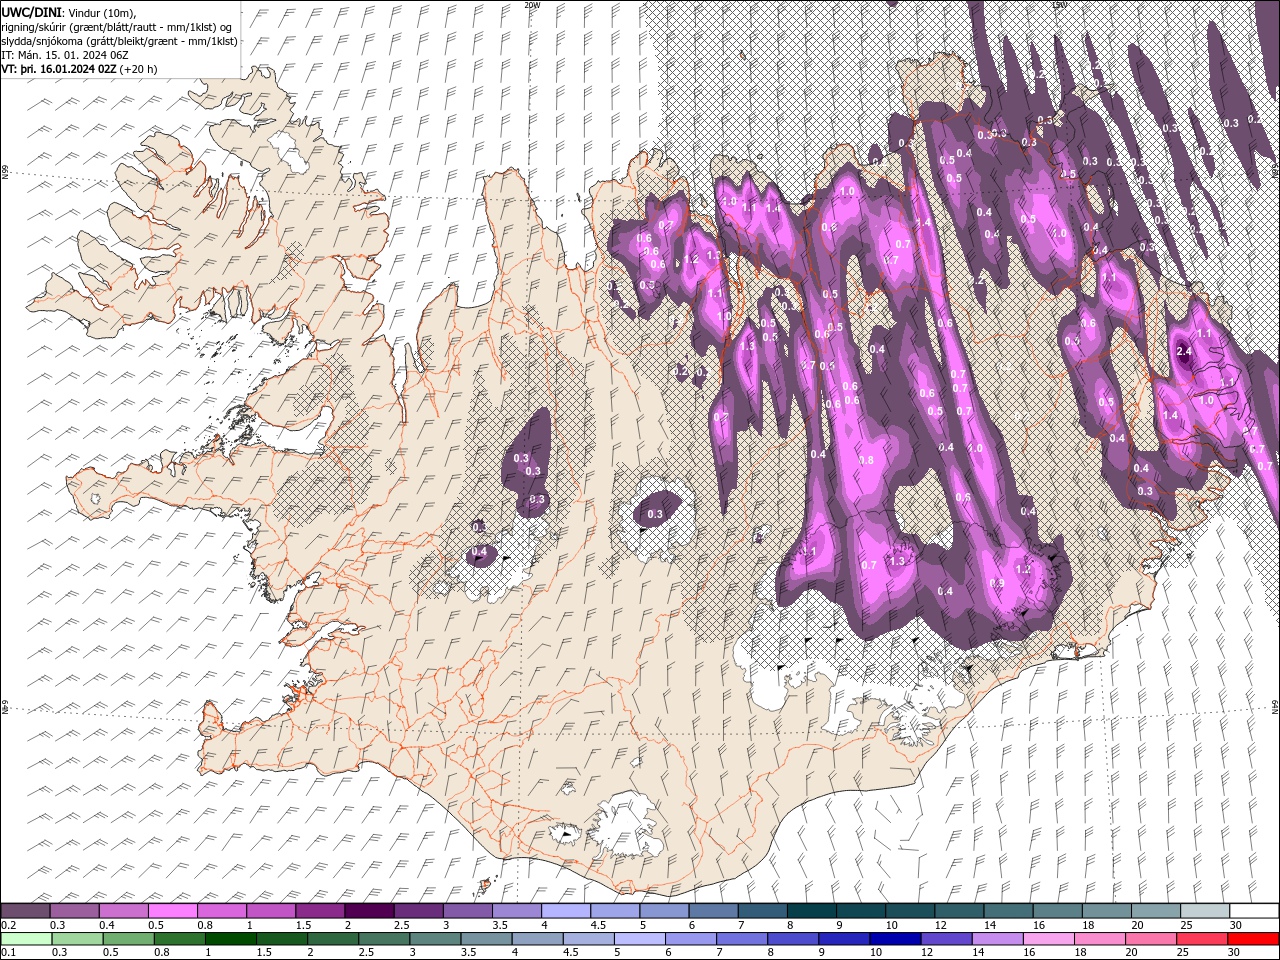
Task: Pick top-row legend swatch labeled 0.4
Action: point(123,911)
